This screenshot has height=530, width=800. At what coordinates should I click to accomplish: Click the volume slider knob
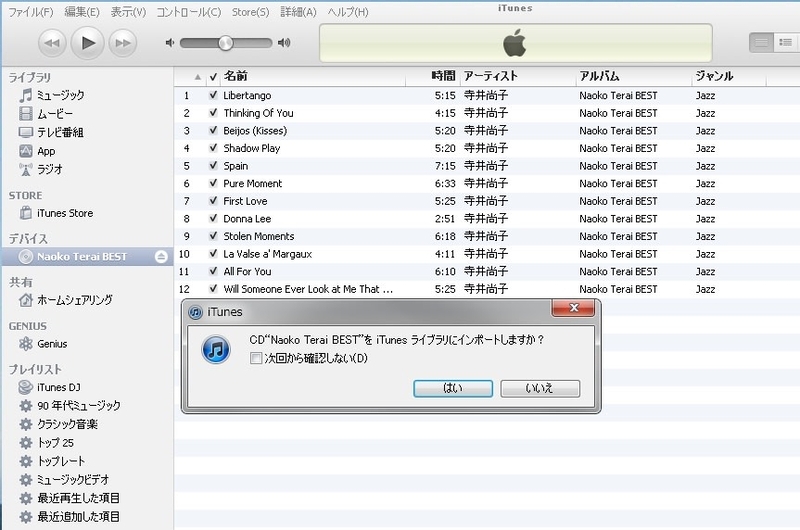226,43
